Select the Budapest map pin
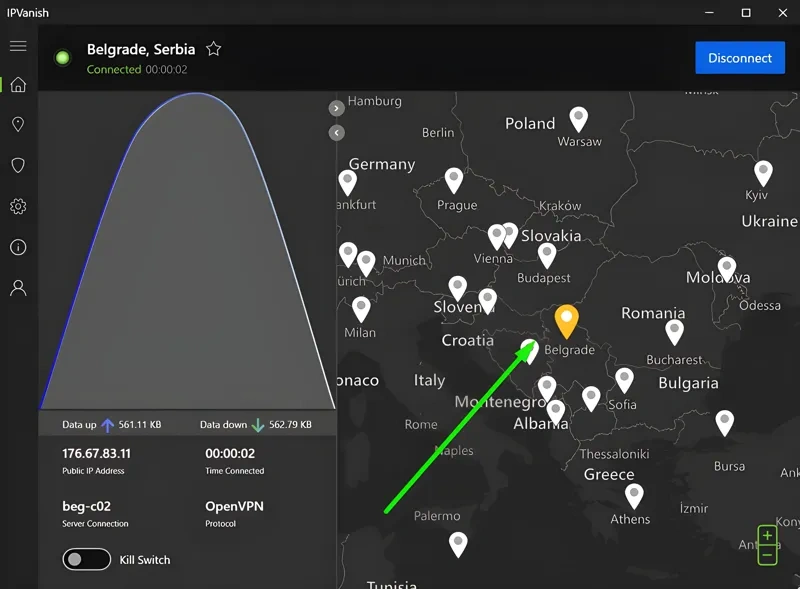This screenshot has height=589, width=800. click(x=547, y=255)
